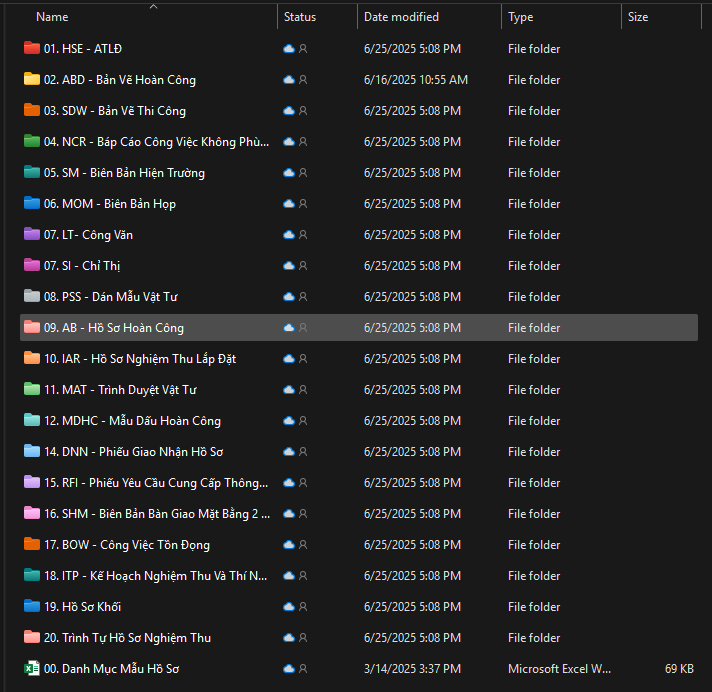This screenshot has height=692, width=712.
Task: Select folder 03. SDW - Bản Vẽ Thi Công
Action: (x=115, y=110)
